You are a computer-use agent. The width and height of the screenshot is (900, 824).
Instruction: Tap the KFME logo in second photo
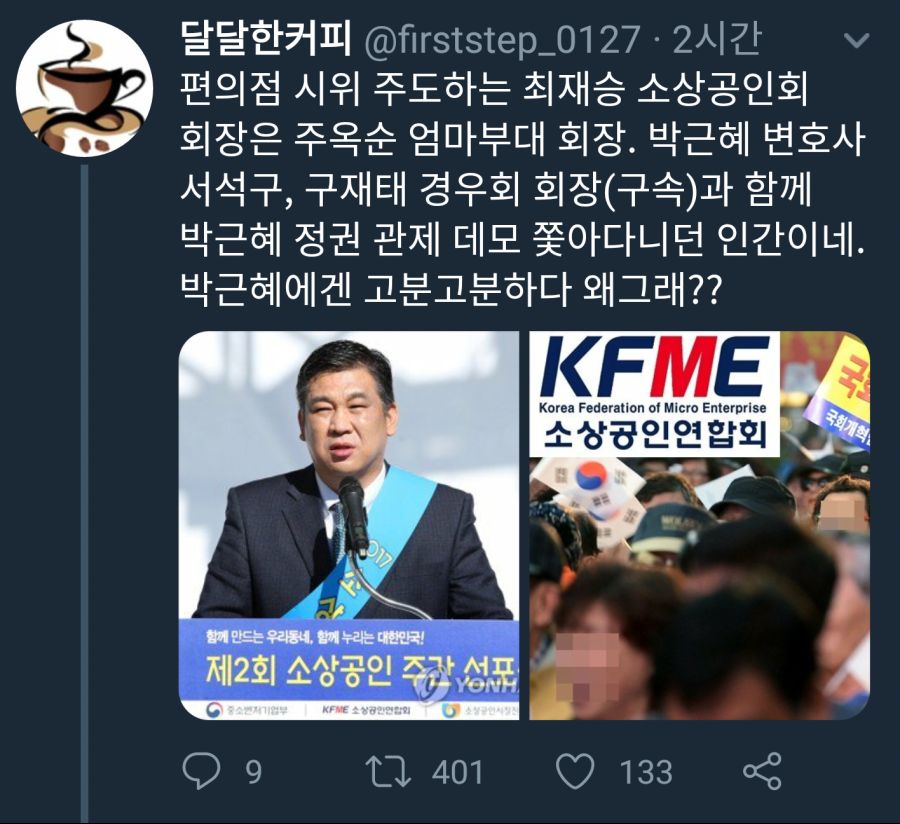[654, 394]
